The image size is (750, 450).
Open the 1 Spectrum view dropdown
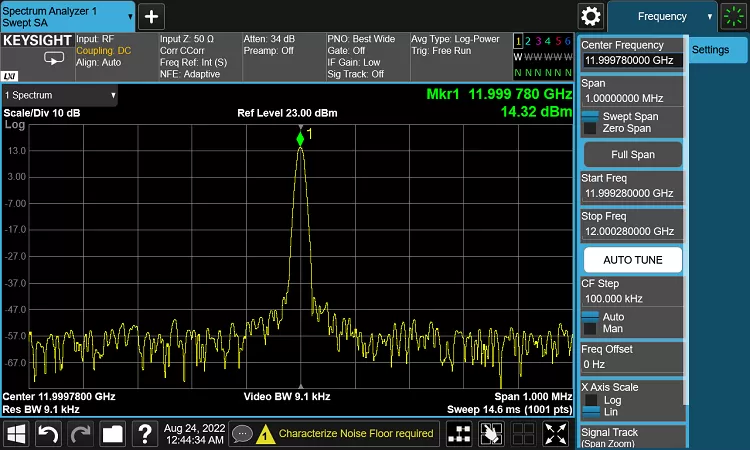pos(60,95)
